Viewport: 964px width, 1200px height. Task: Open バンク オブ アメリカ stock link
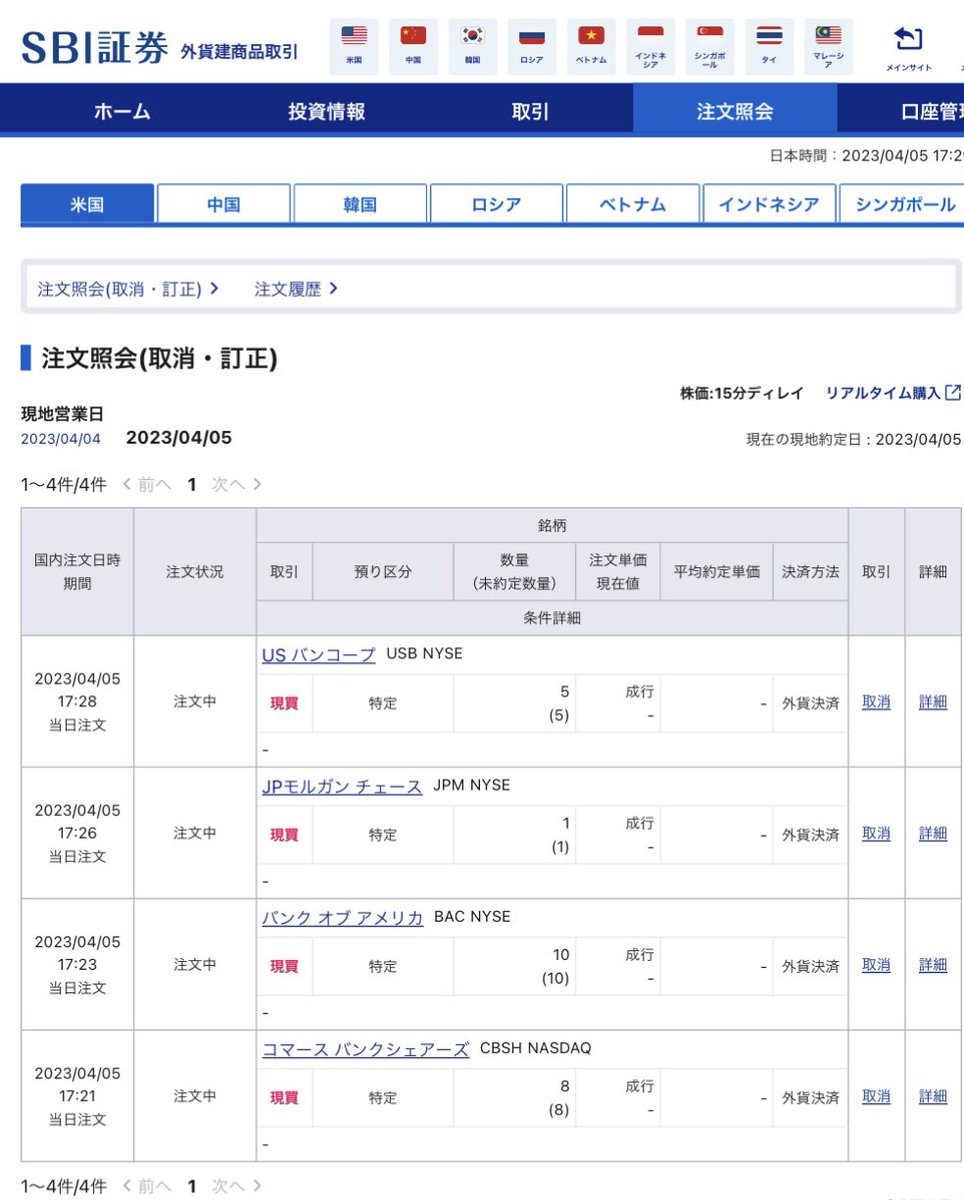pyautogui.click(x=343, y=918)
